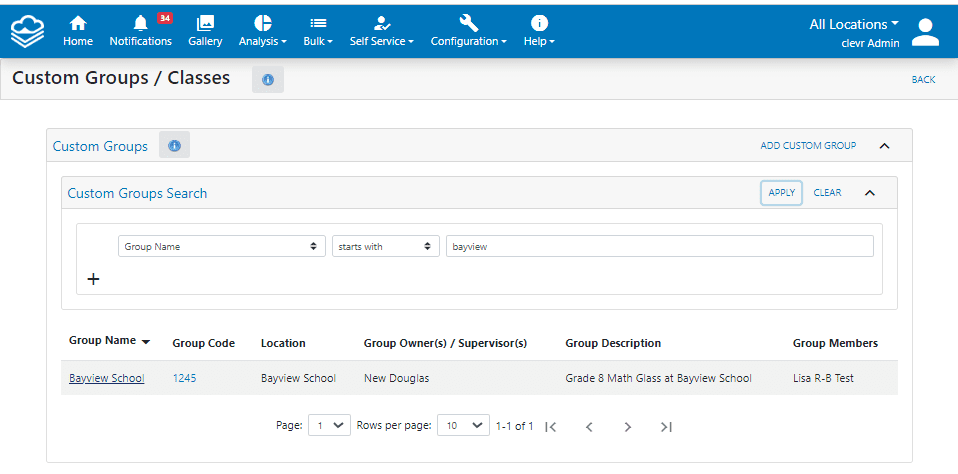Open the Rows per page dropdown
Screen dimensions: 958x474
(463, 426)
